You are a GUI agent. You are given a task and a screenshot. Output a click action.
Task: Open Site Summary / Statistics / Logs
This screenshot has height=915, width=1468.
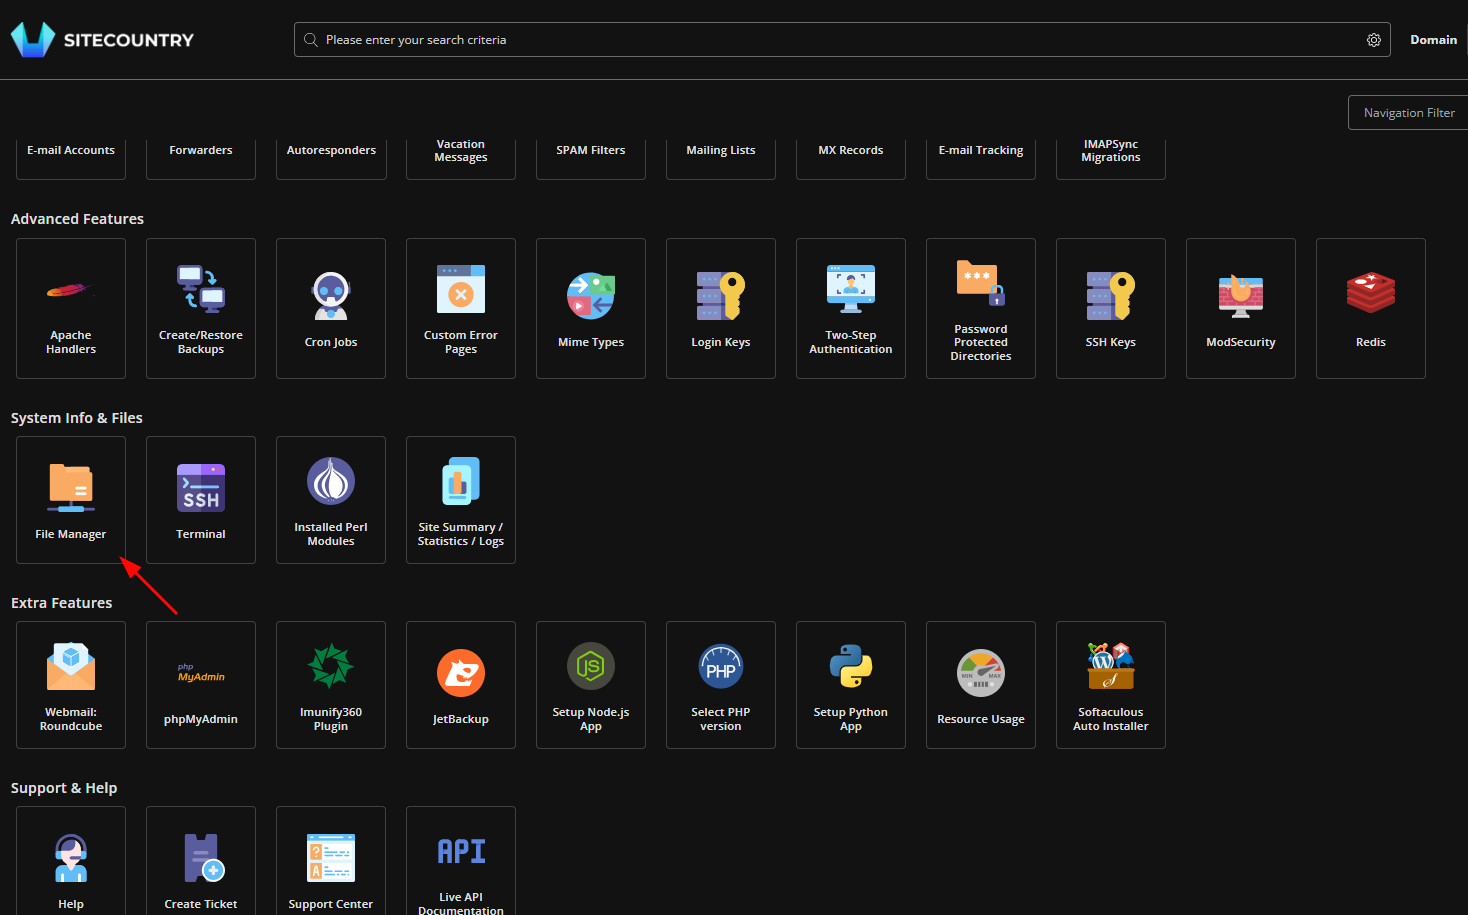pos(461,500)
